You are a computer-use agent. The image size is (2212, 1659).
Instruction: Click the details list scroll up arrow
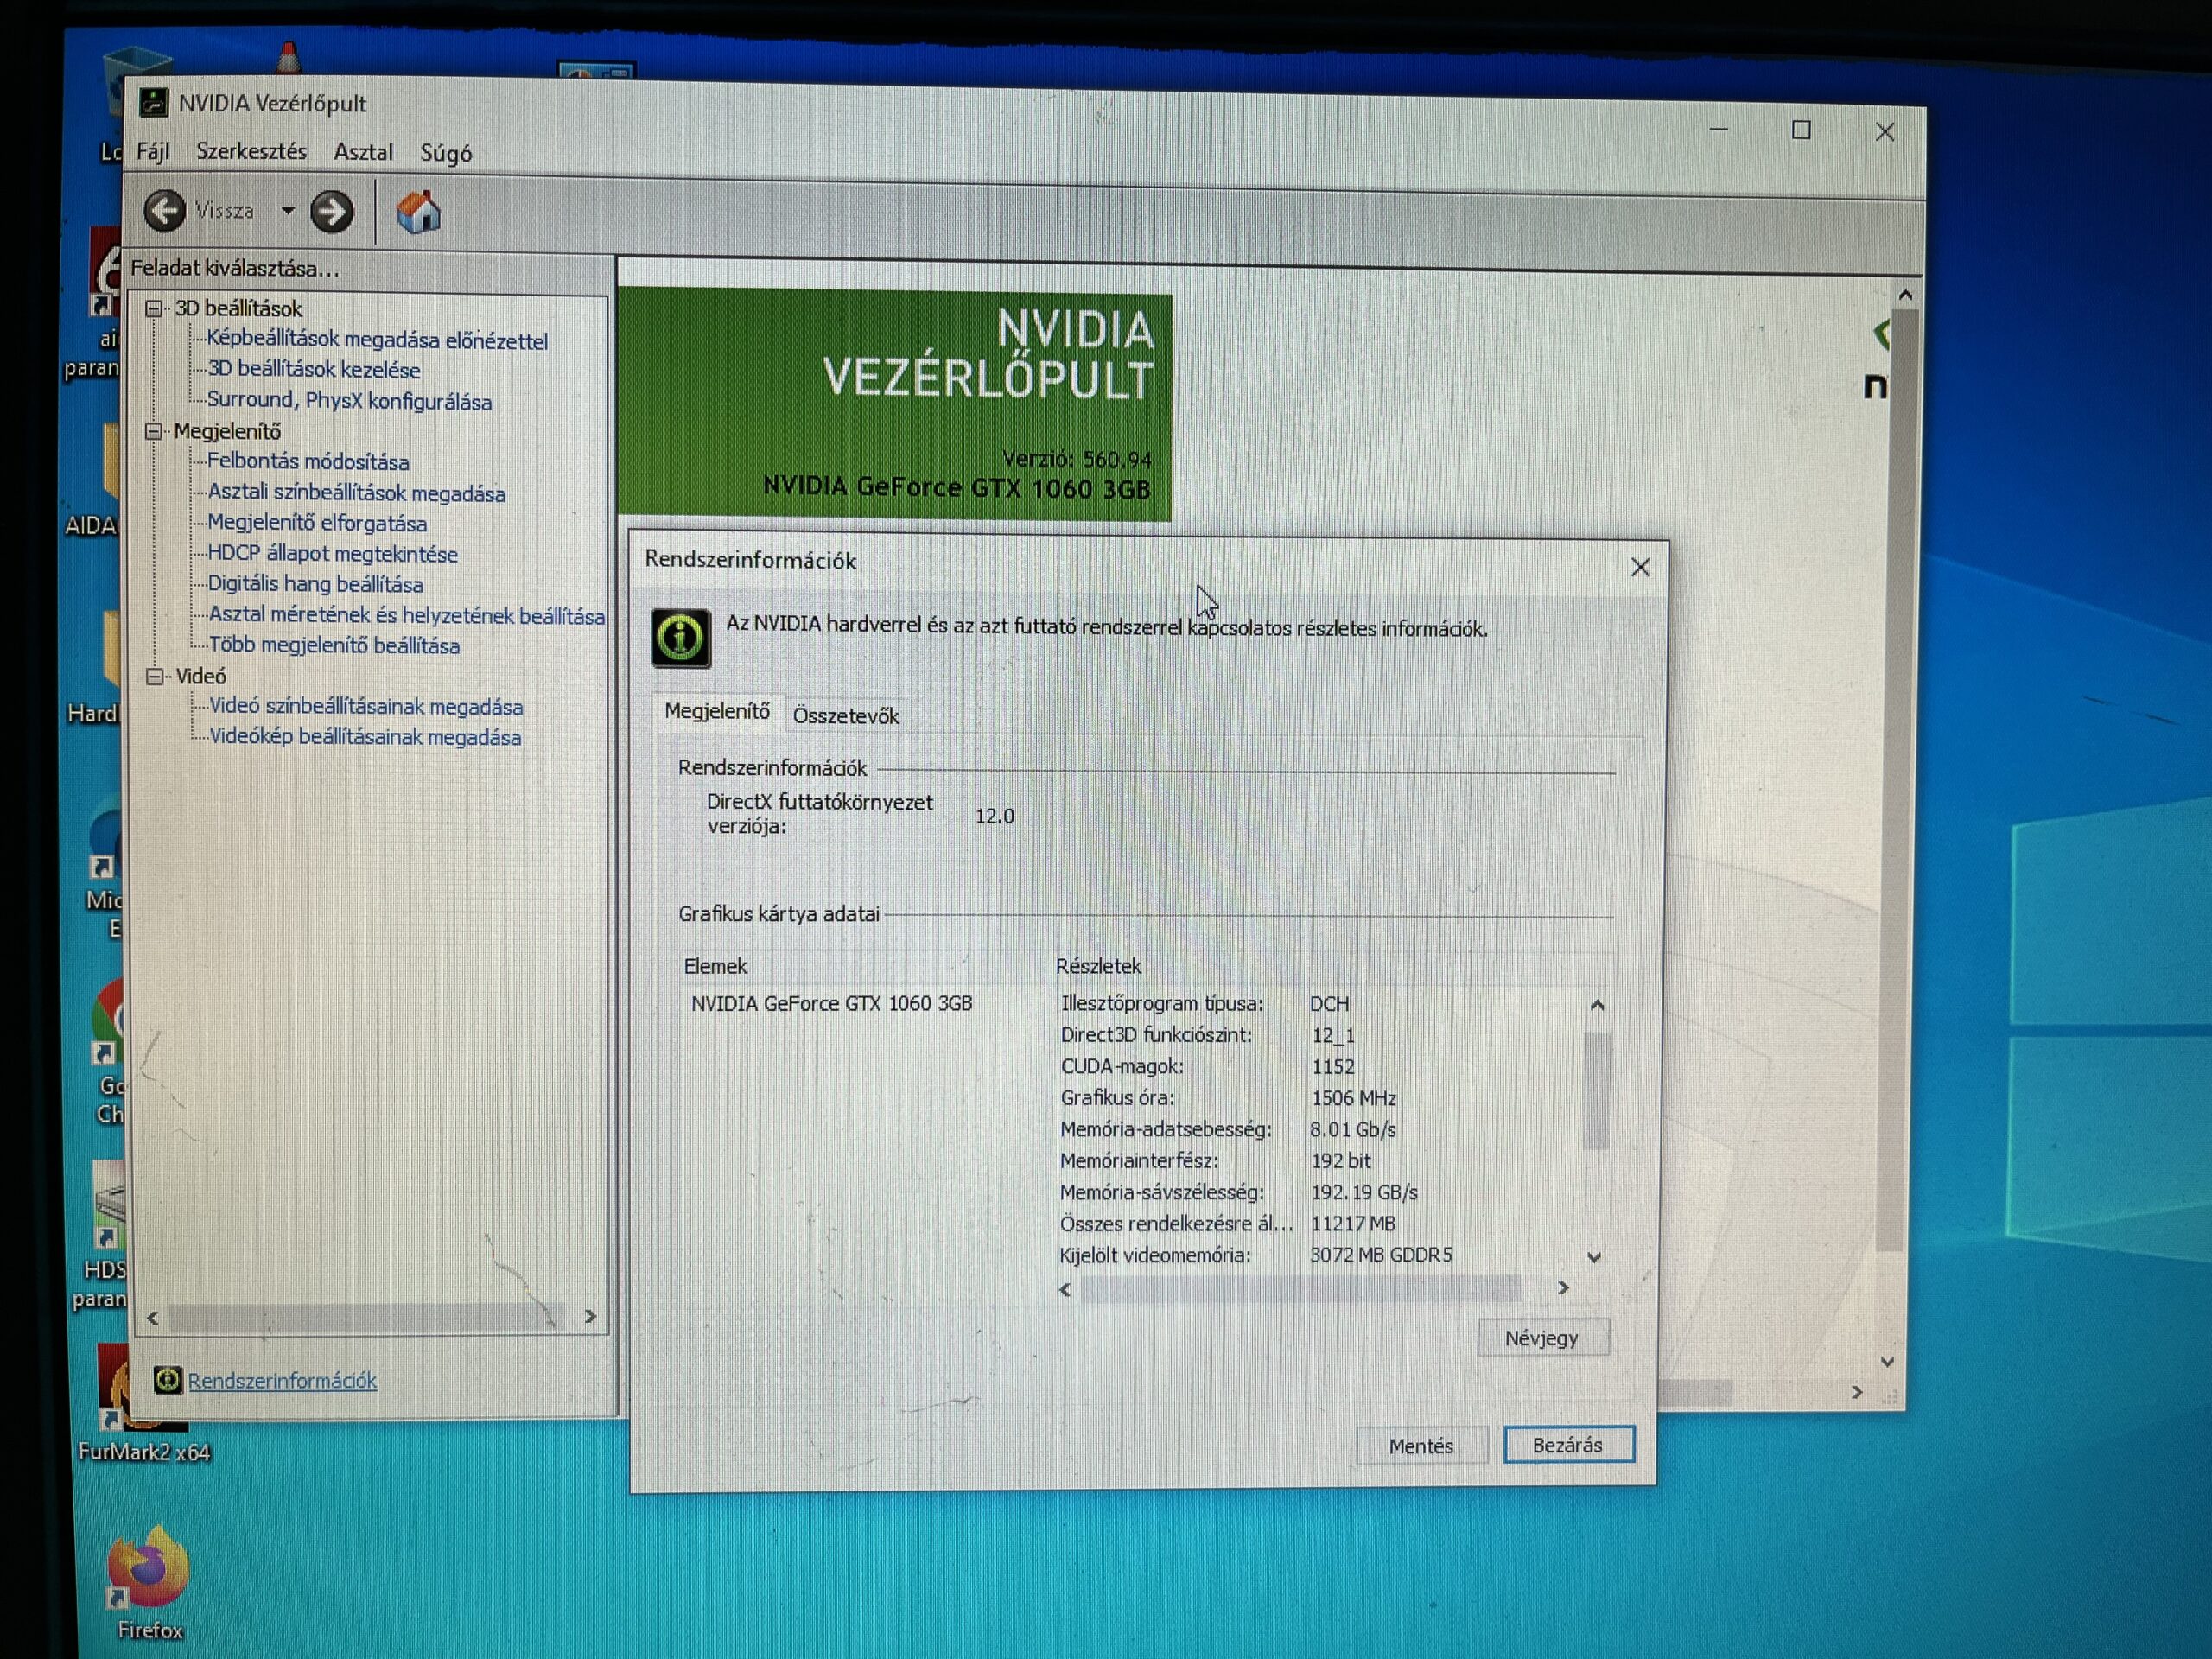click(1597, 1005)
